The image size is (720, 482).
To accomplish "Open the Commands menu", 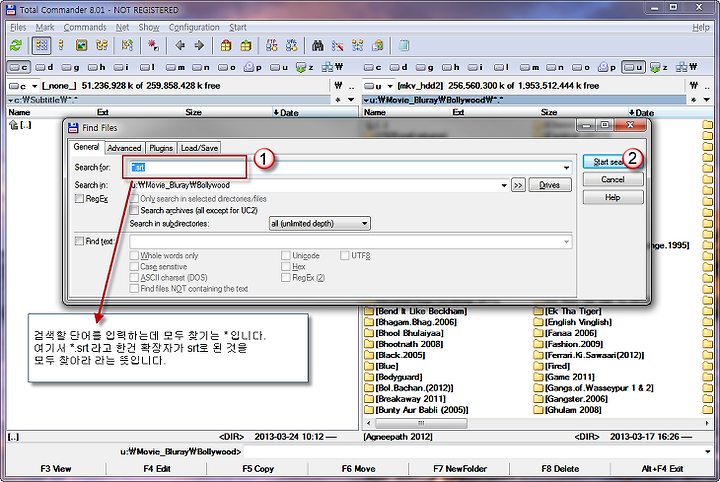I will (84, 28).
